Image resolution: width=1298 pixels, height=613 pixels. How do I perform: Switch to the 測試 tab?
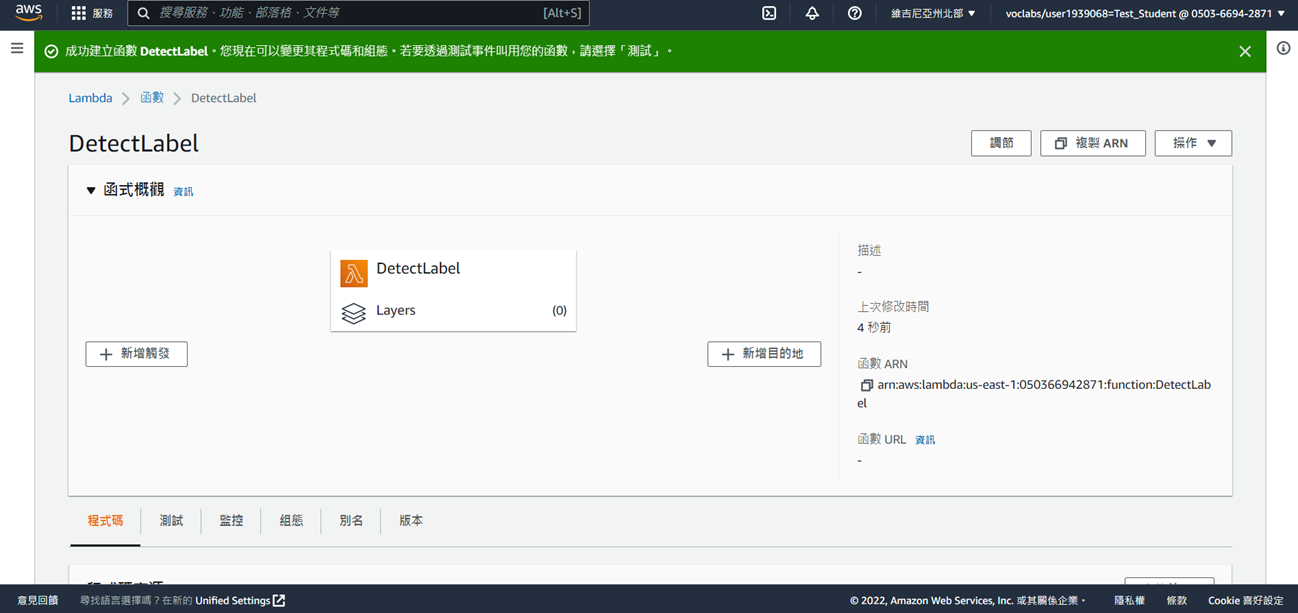[171, 521]
